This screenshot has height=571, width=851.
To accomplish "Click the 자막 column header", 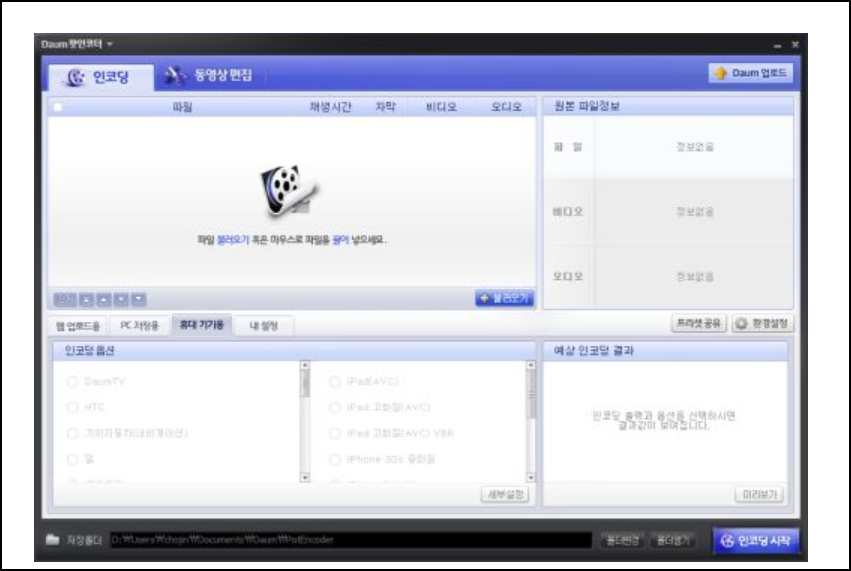I will pyautogui.click(x=385, y=107).
